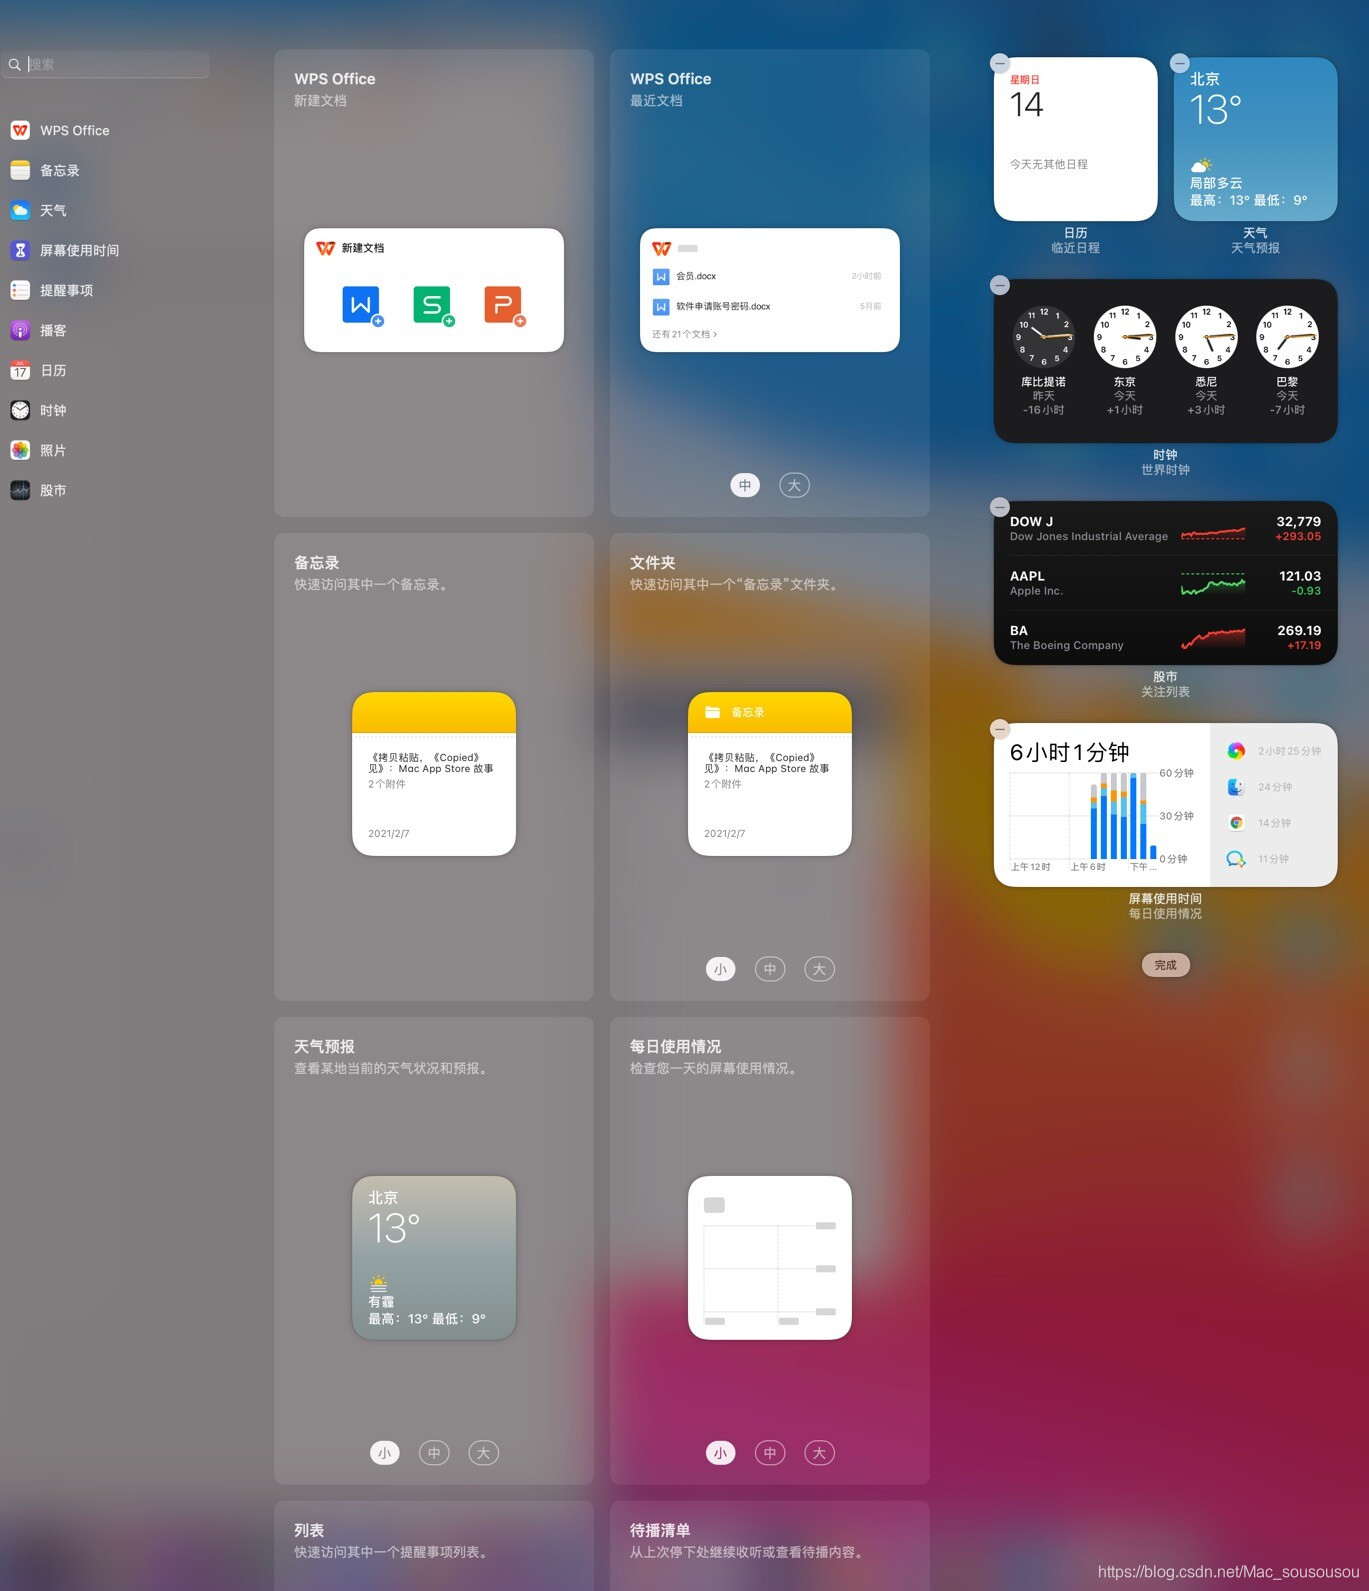Click the folder icon in 备忘录 folder widget
The image size is (1369, 1591).
coord(713,712)
